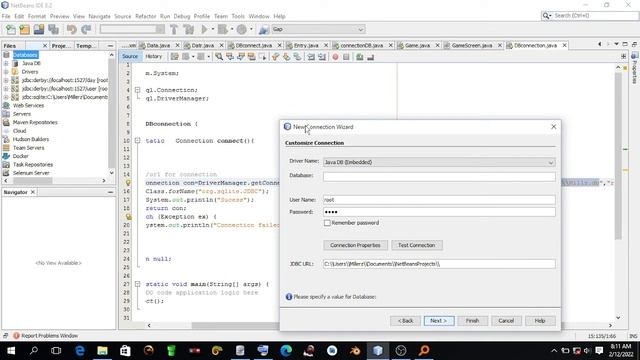The height and width of the screenshot is (360, 640).
Task: Click the Open Project toolbar icon
Action: [39, 29]
